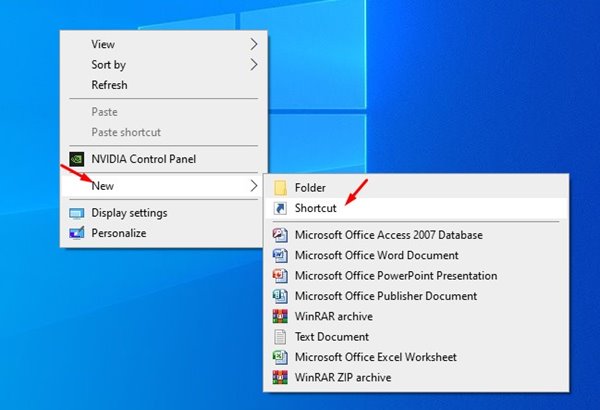The image size is (600, 410).
Task: Select WinRAR archive from New submenu
Action: coord(333,316)
